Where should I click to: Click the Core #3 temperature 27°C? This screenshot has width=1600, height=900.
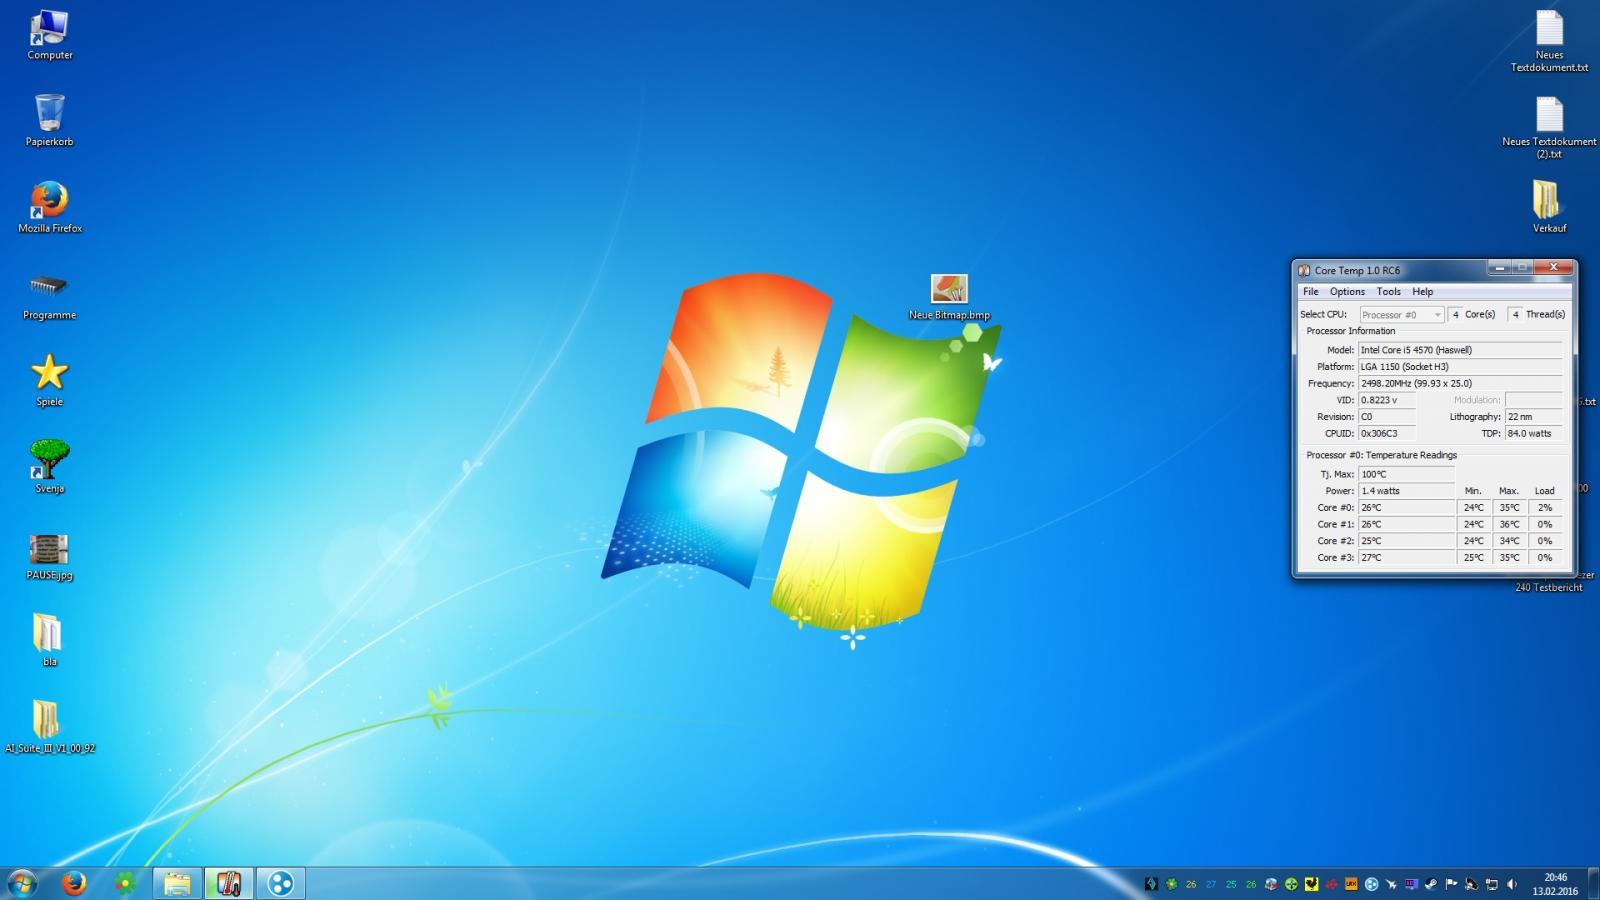coord(1406,558)
